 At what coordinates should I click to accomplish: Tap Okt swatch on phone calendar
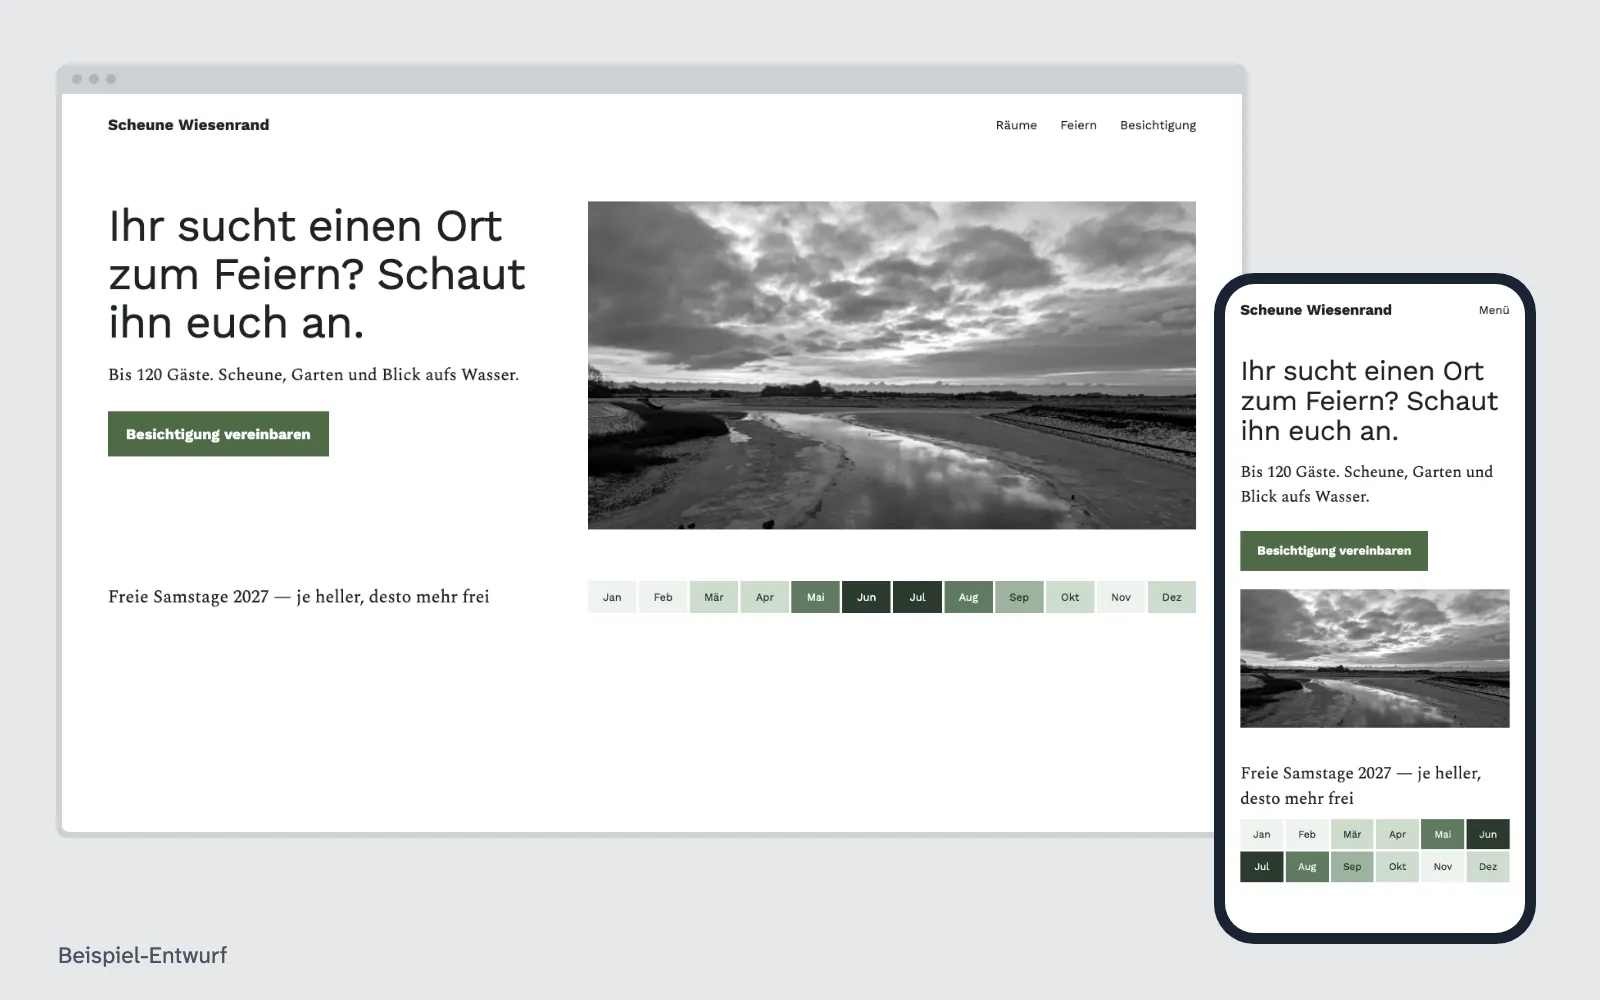tap(1398, 867)
